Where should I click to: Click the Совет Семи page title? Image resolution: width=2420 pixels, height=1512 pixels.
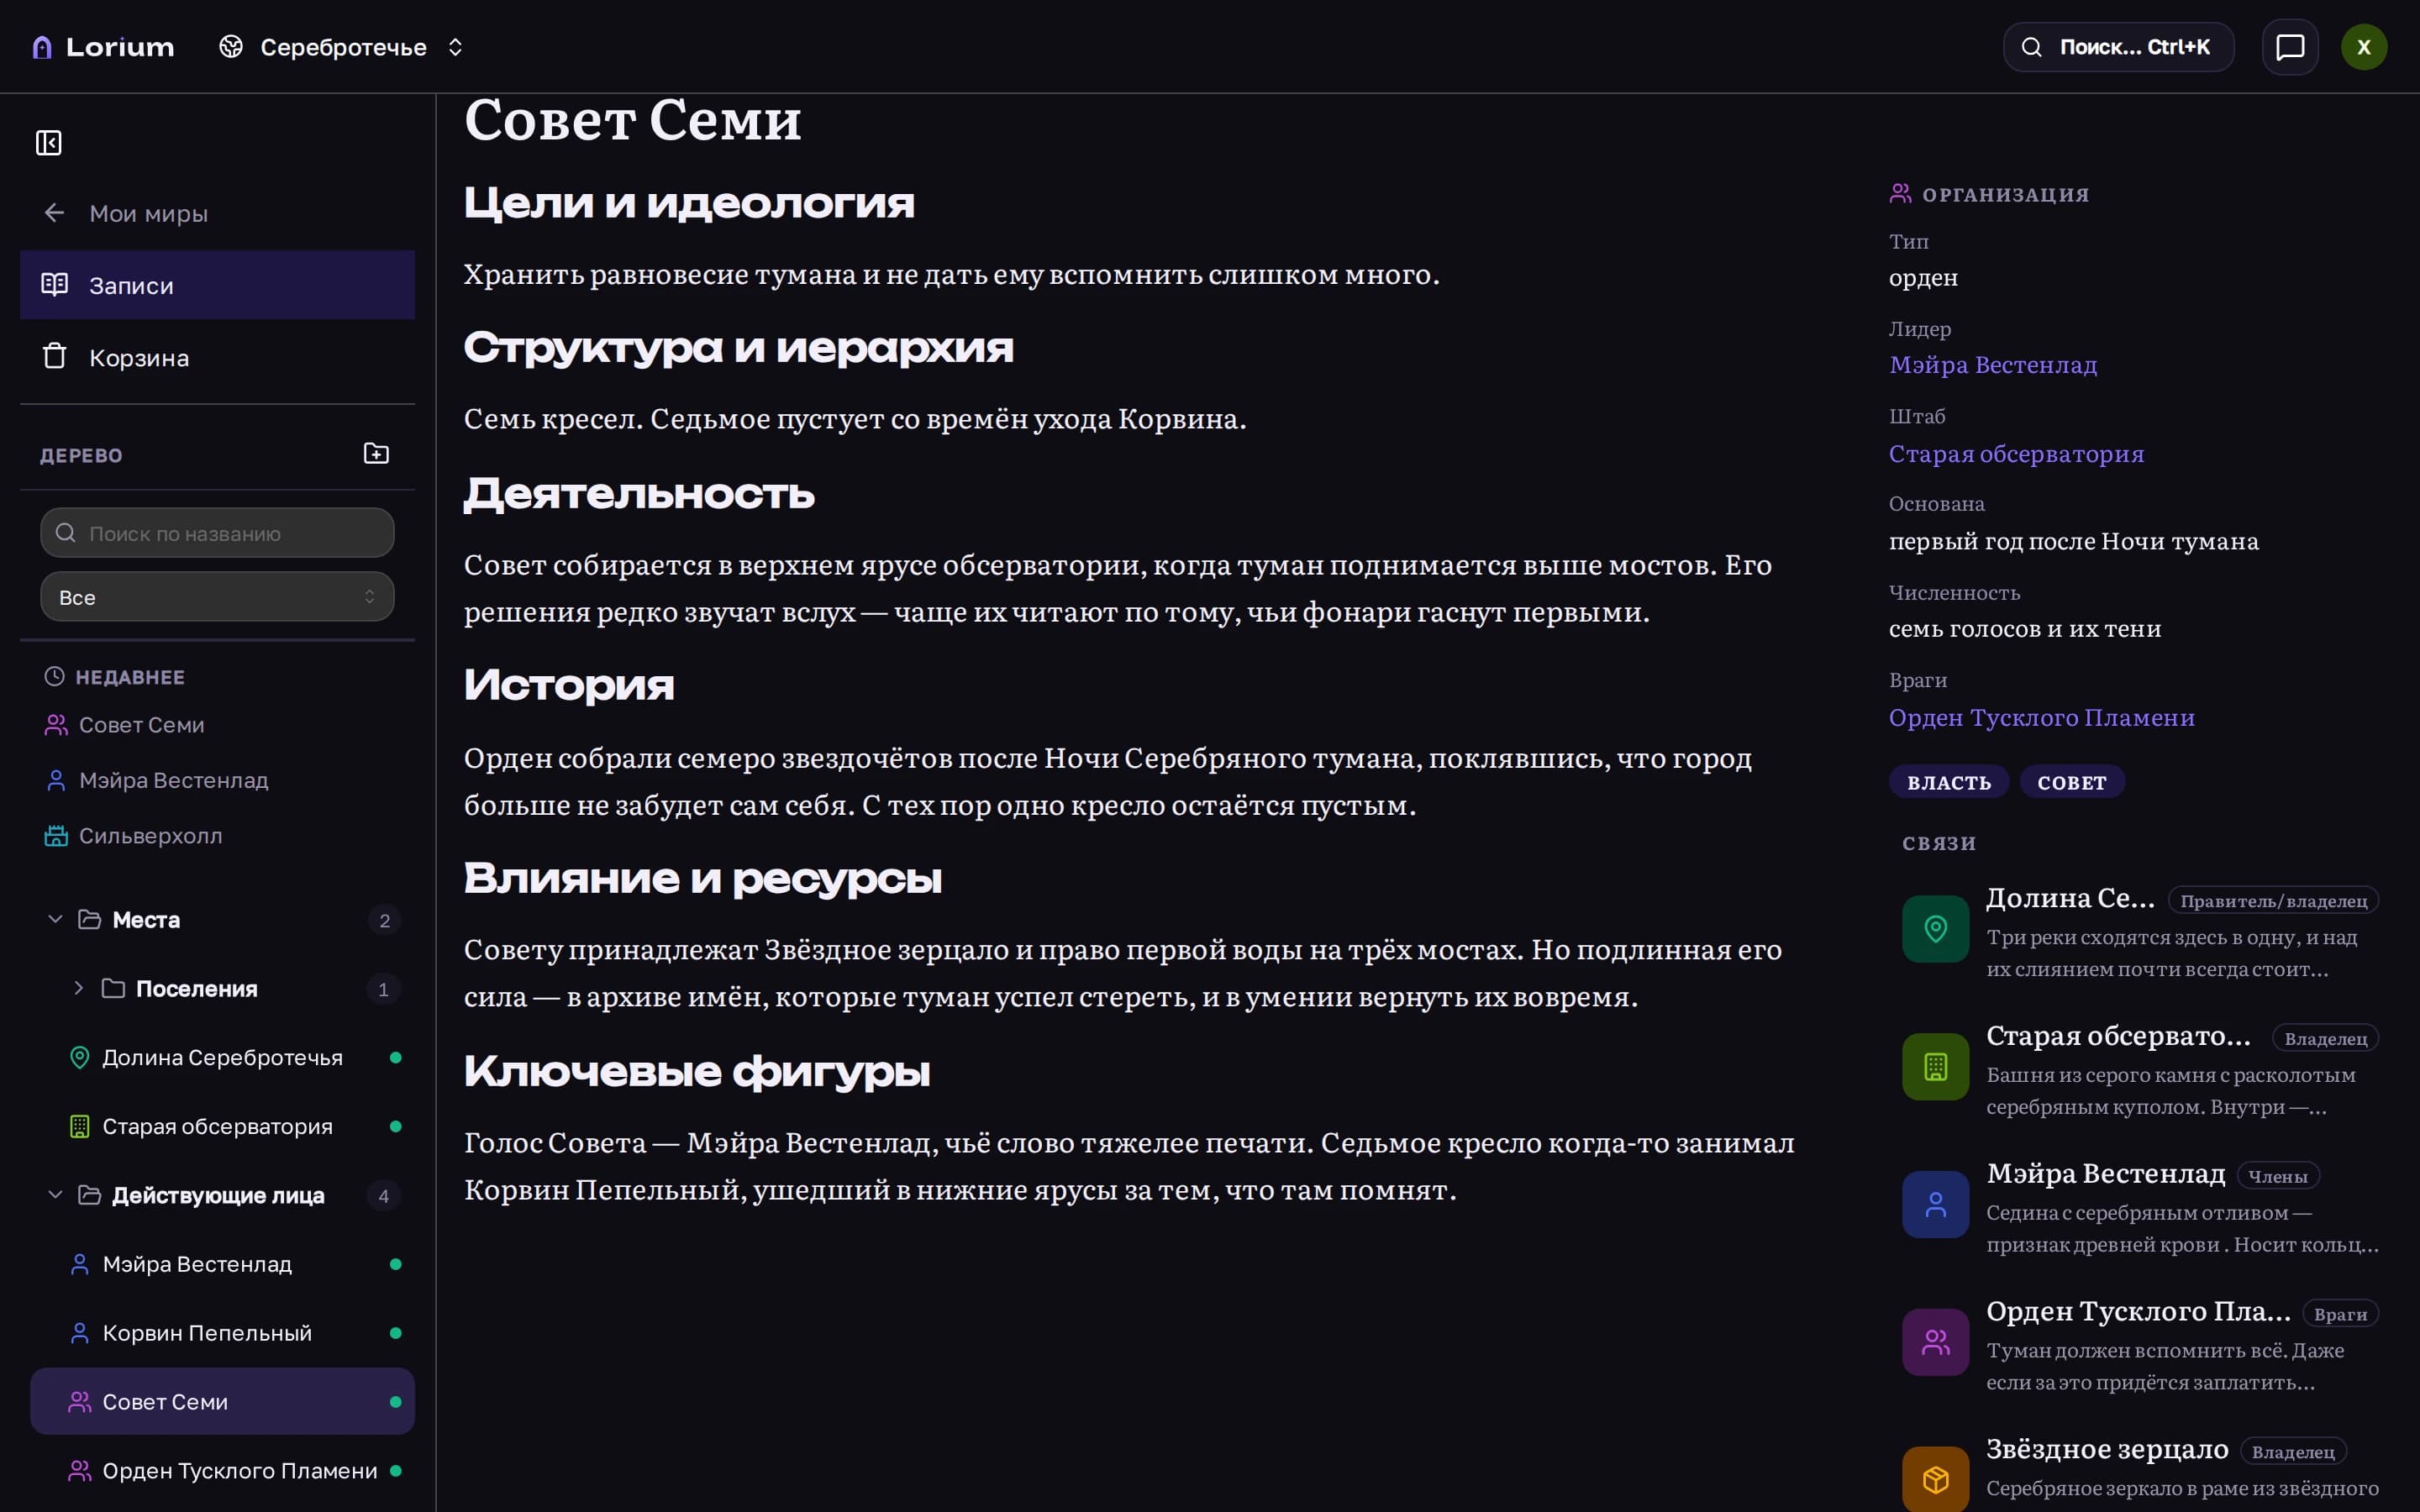click(x=633, y=120)
